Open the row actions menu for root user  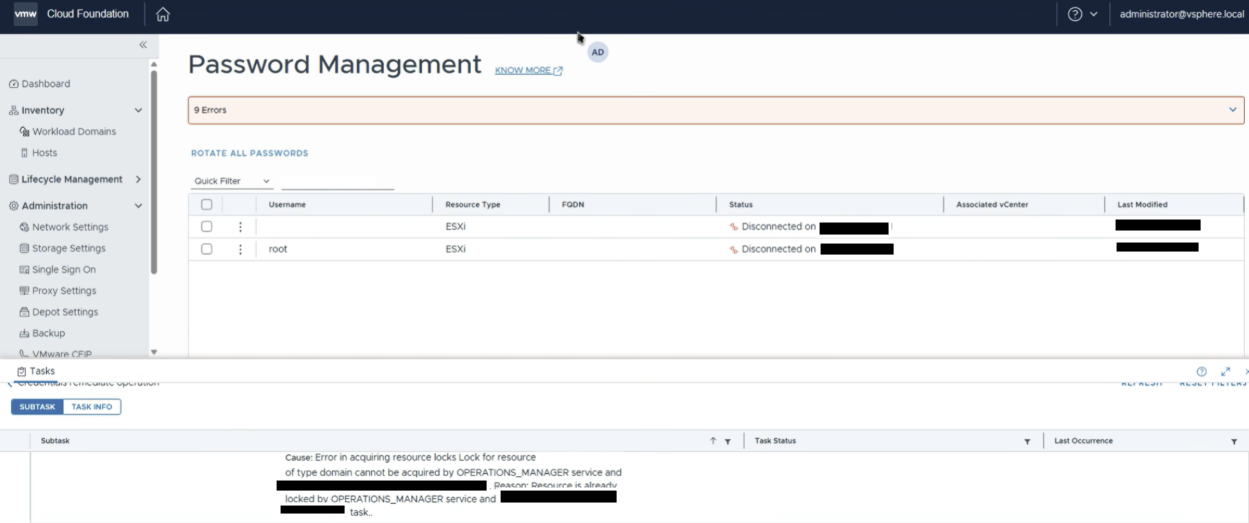[x=240, y=249]
